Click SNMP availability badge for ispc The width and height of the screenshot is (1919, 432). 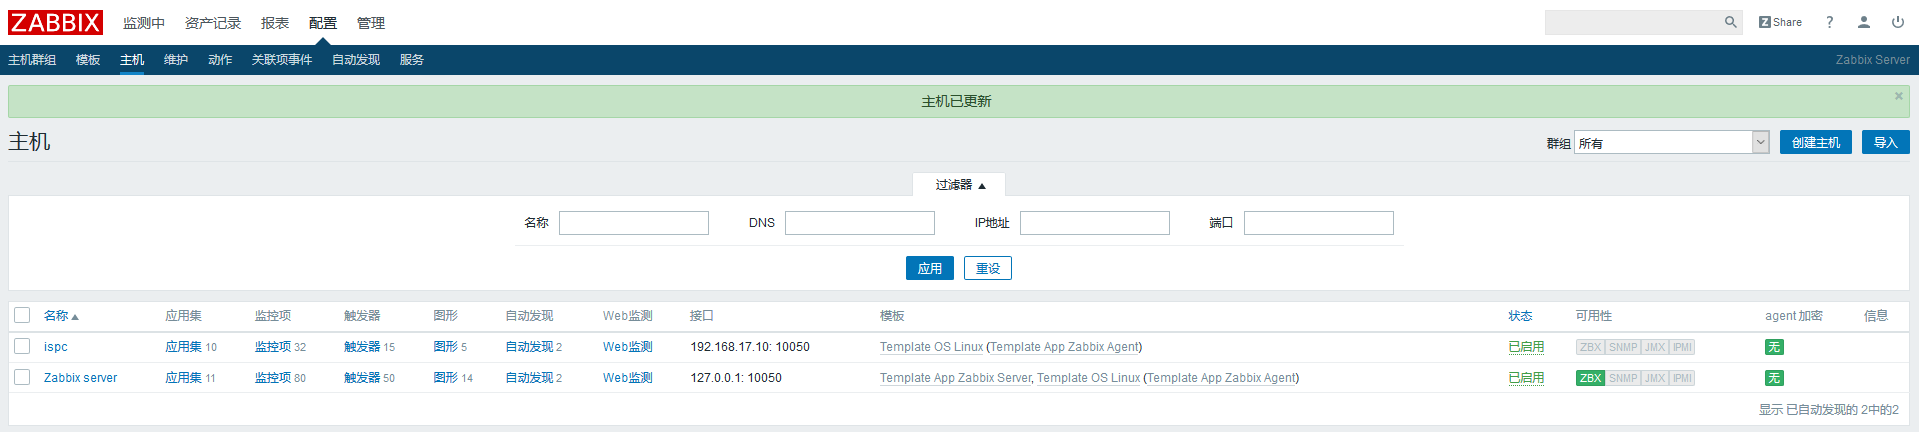pos(1623,347)
